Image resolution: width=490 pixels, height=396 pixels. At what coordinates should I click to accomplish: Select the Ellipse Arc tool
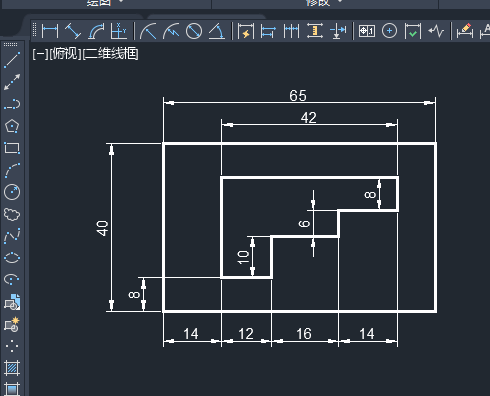coord(12,279)
